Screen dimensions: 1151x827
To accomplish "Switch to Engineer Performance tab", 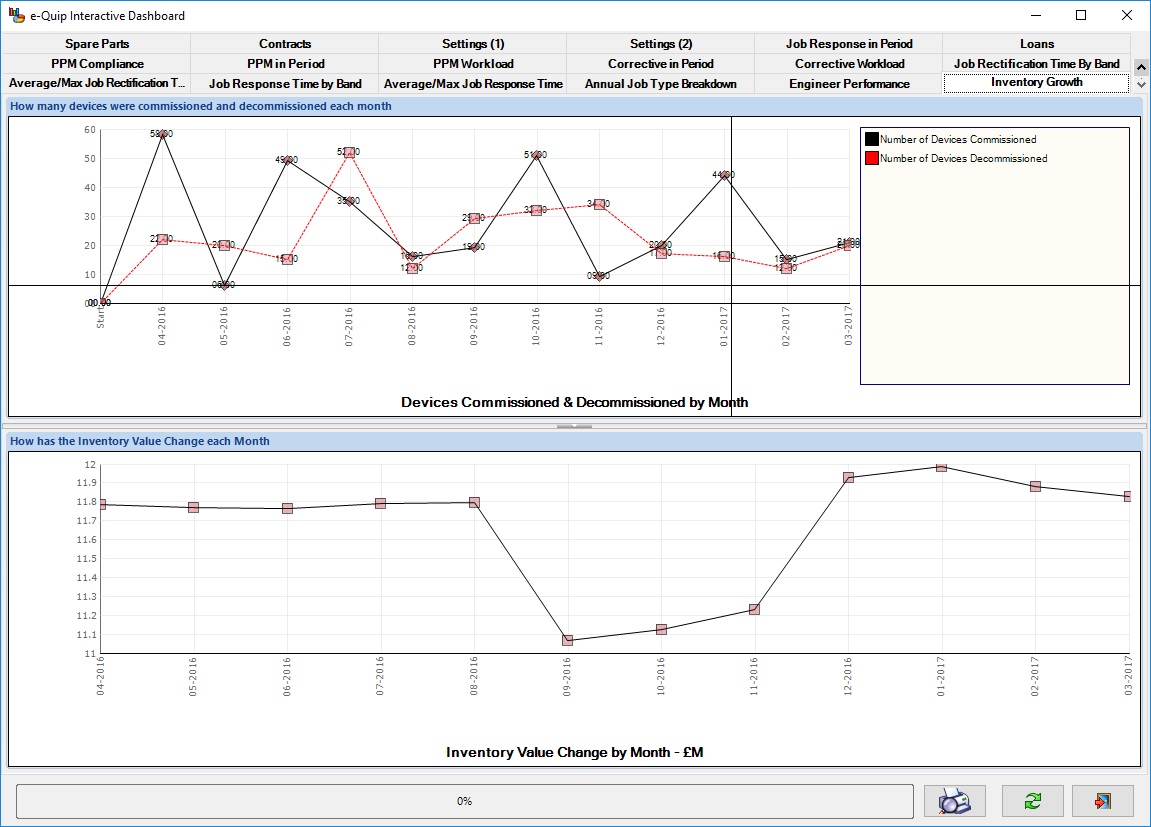I will (849, 84).
